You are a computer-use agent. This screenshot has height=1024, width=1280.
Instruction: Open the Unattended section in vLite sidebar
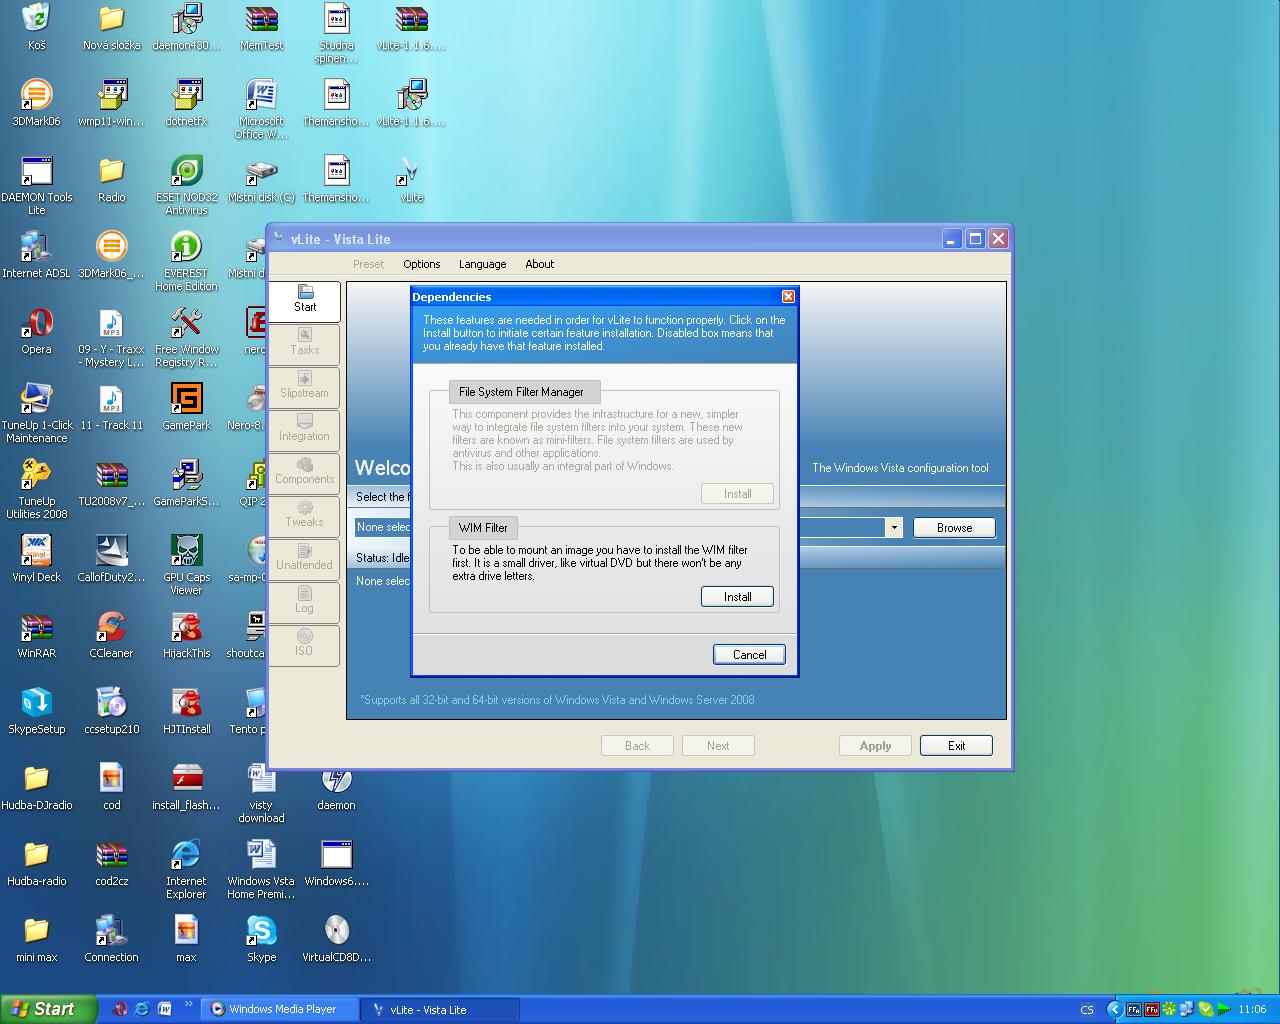305,560
